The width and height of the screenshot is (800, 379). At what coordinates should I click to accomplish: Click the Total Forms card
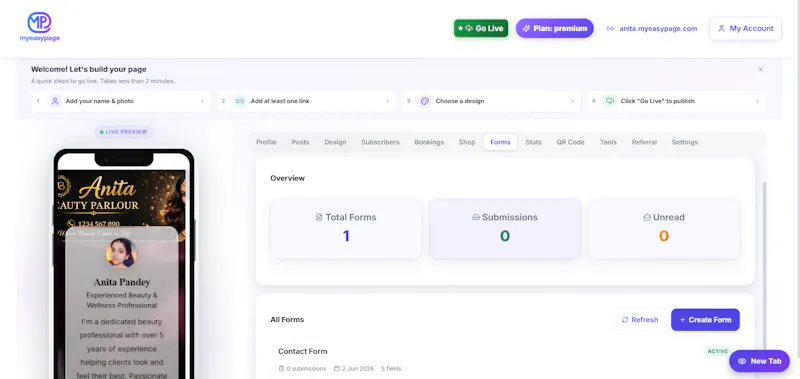tap(346, 229)
